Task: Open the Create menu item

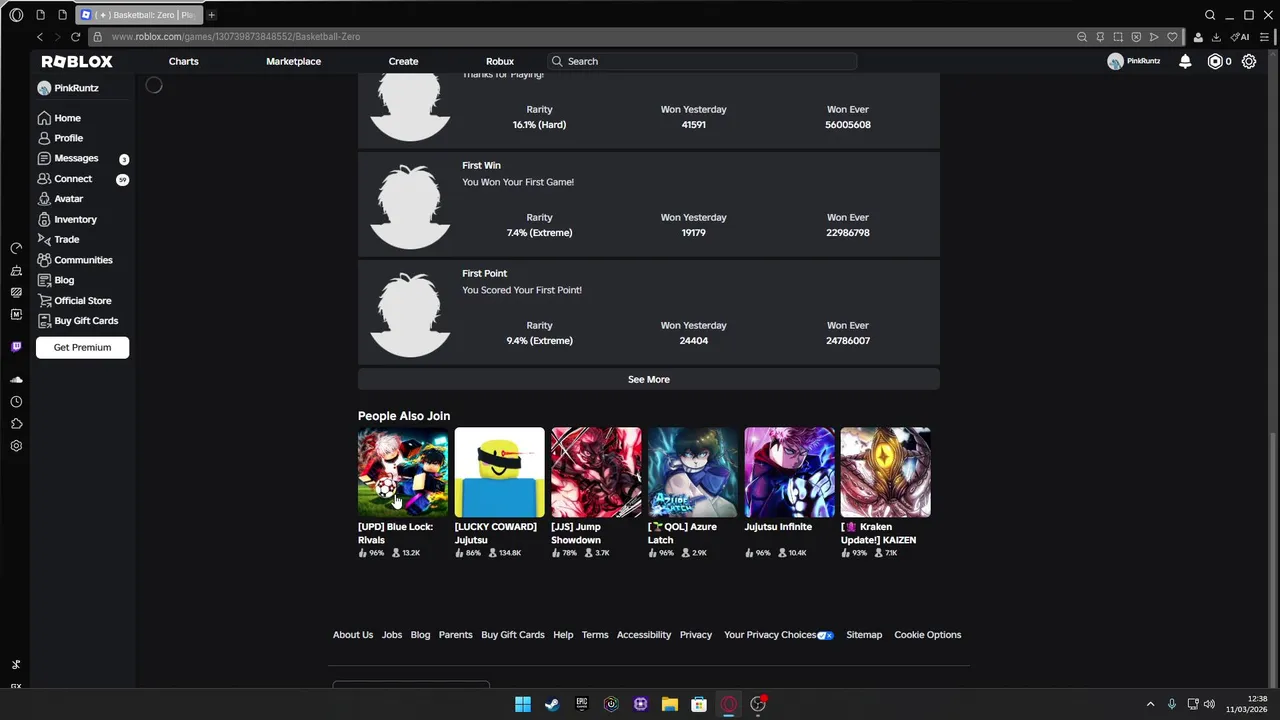Action: [403, 61]
